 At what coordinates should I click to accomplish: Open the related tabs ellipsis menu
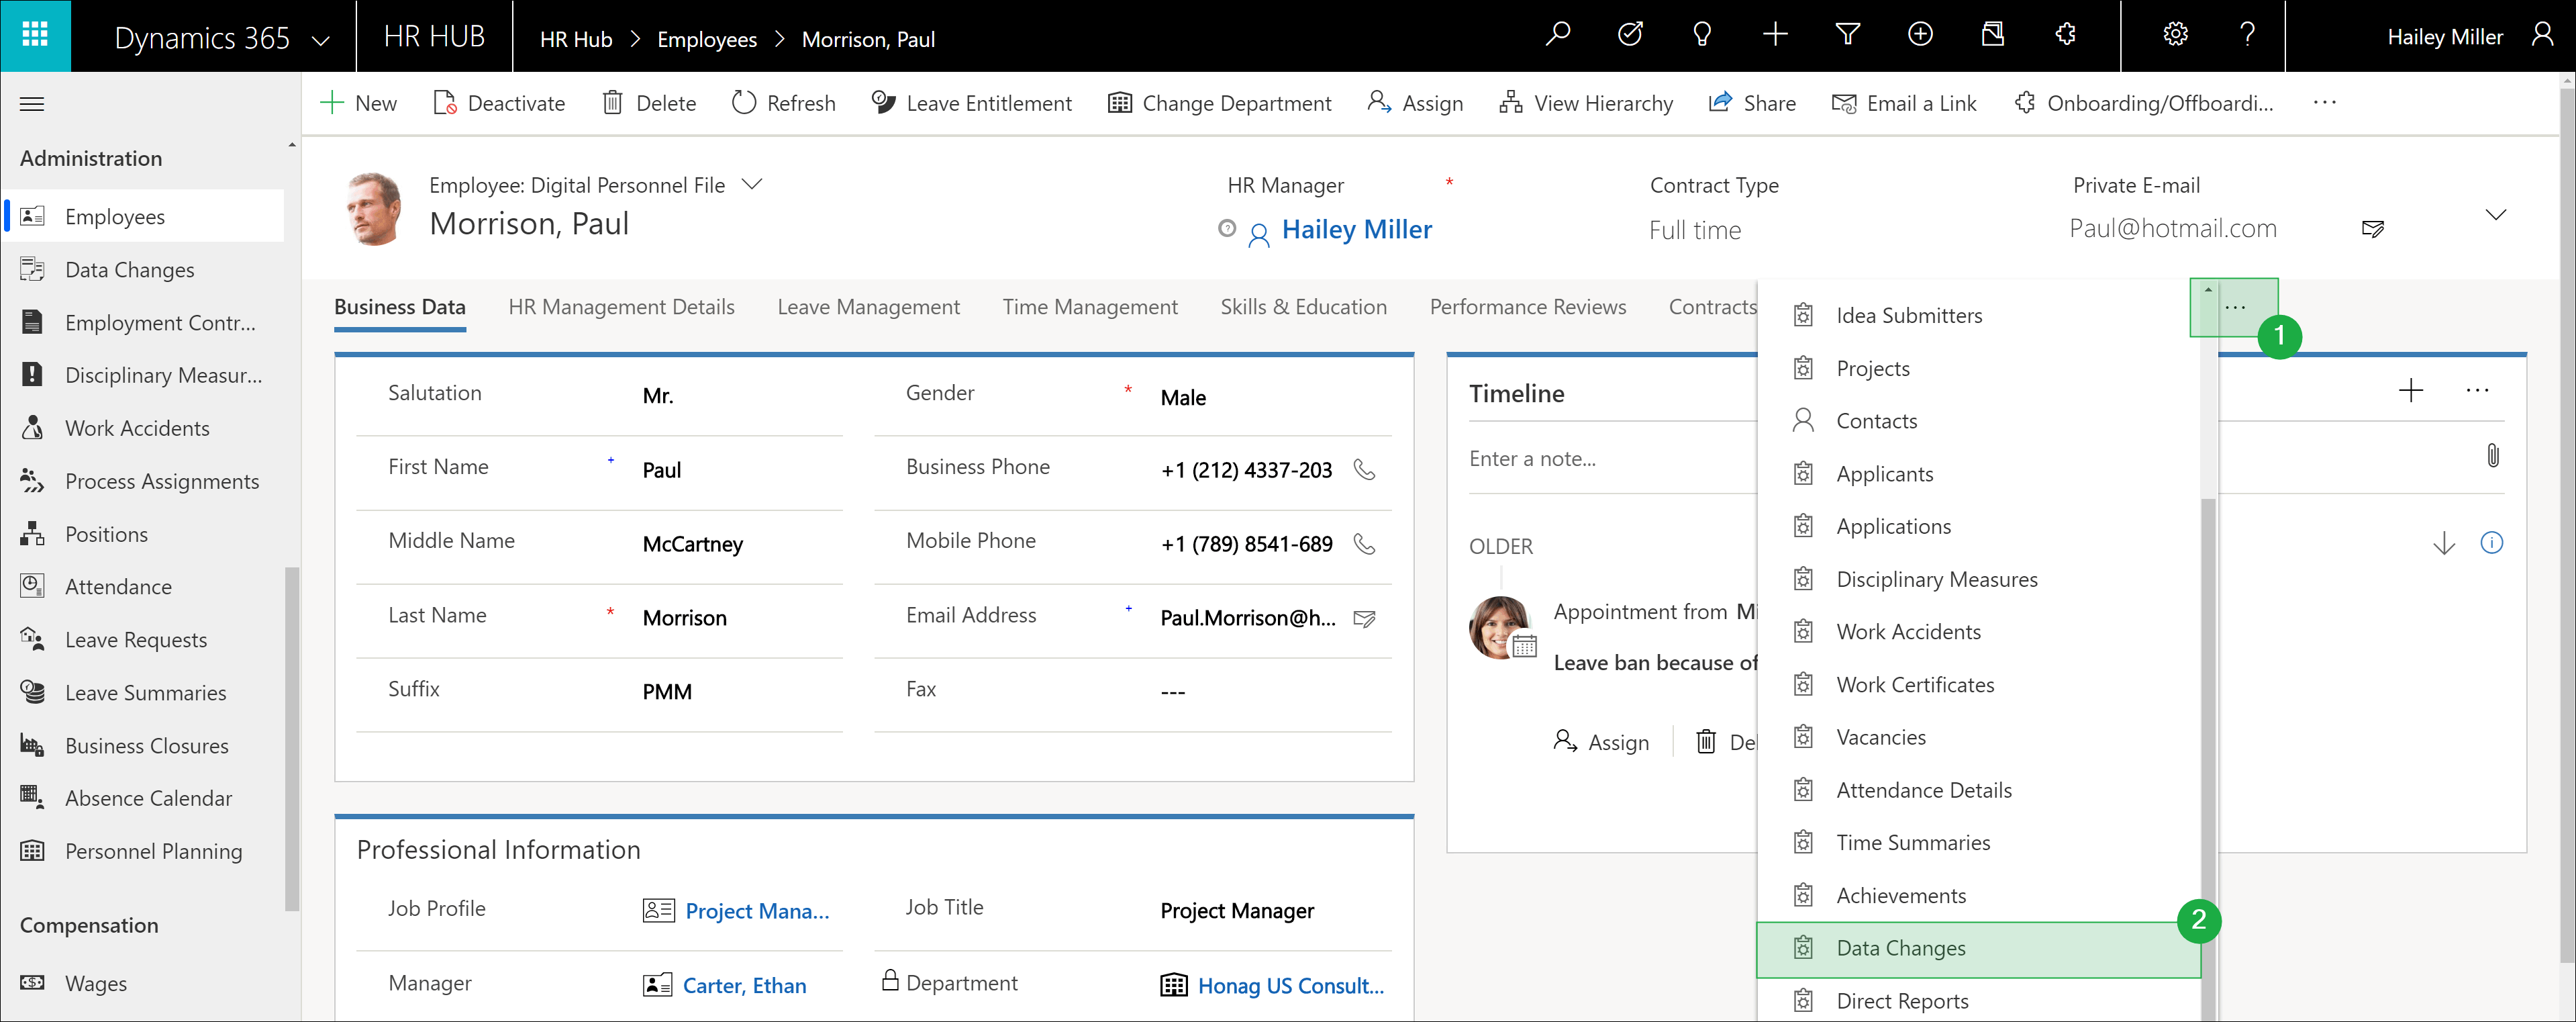point(2235,307)
